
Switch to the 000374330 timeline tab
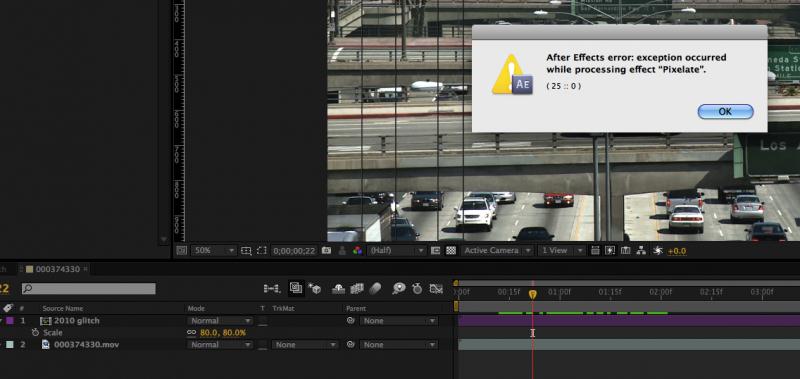[x=57, y=269]
